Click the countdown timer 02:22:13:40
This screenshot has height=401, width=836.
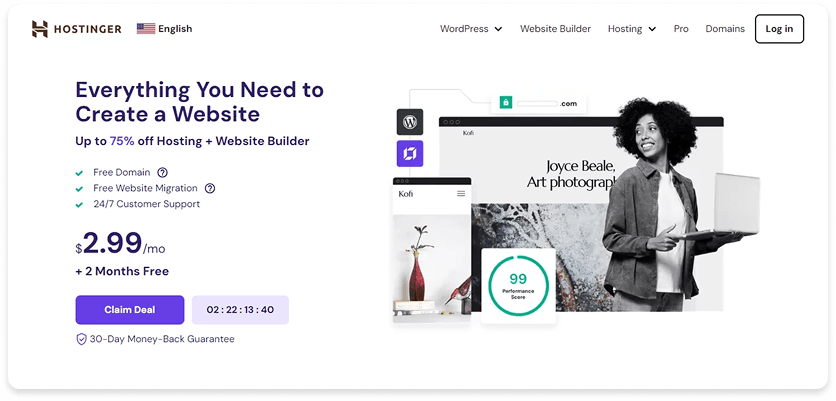click(240, 310)
